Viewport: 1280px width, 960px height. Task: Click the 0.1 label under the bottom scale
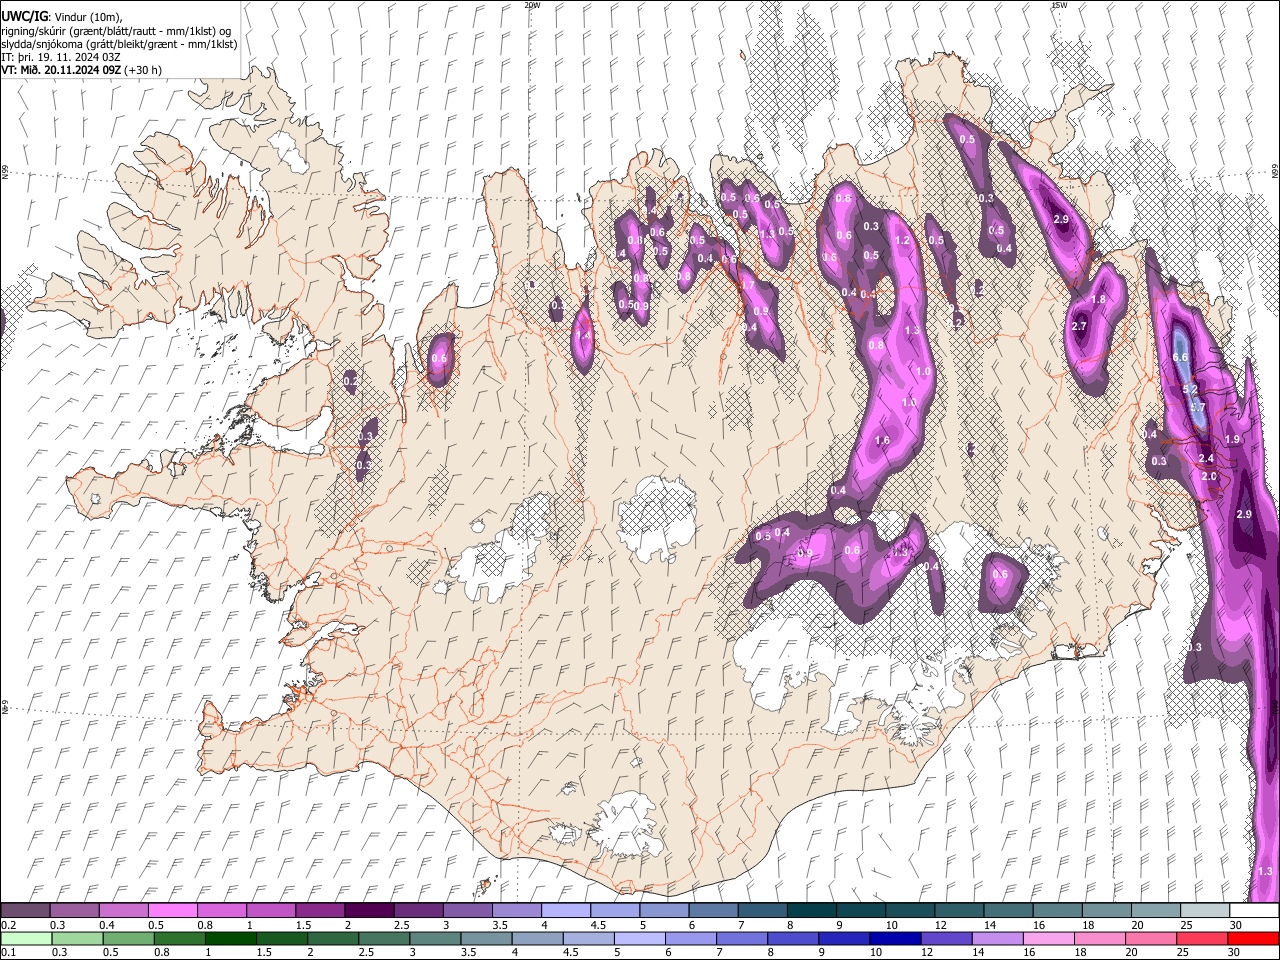coord(8,952)
